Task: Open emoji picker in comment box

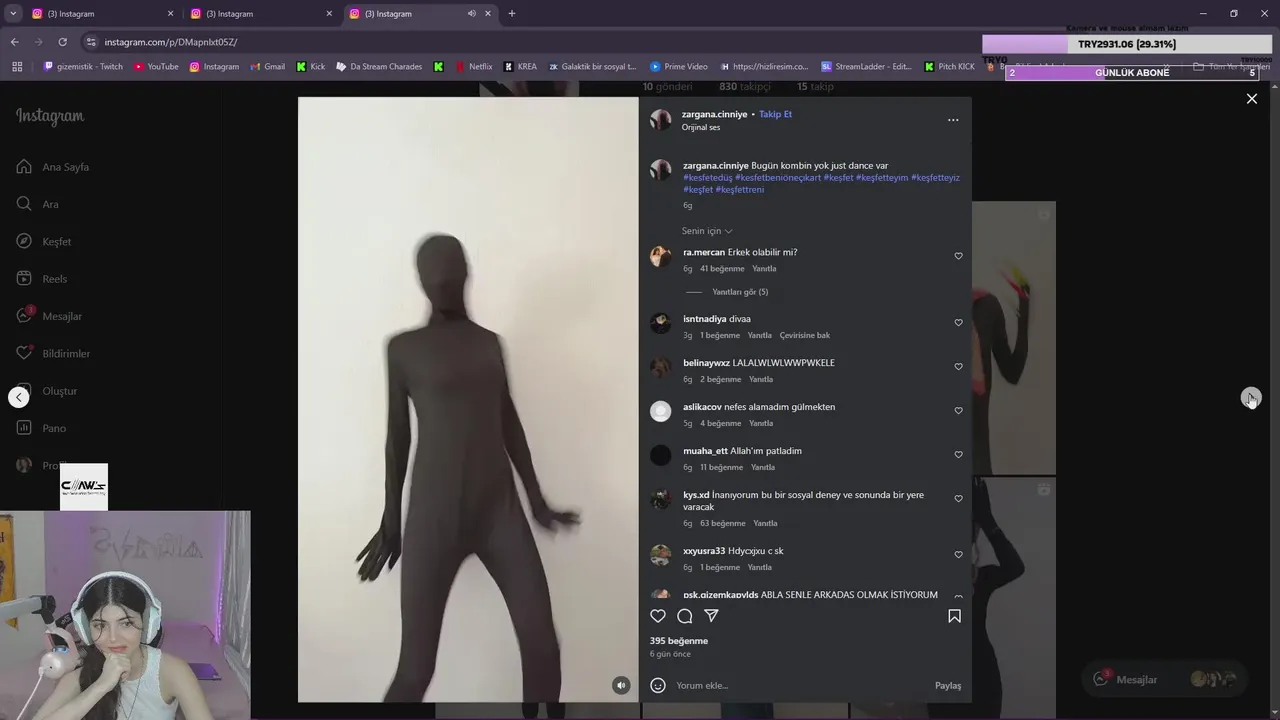Action: coord(658,685)
